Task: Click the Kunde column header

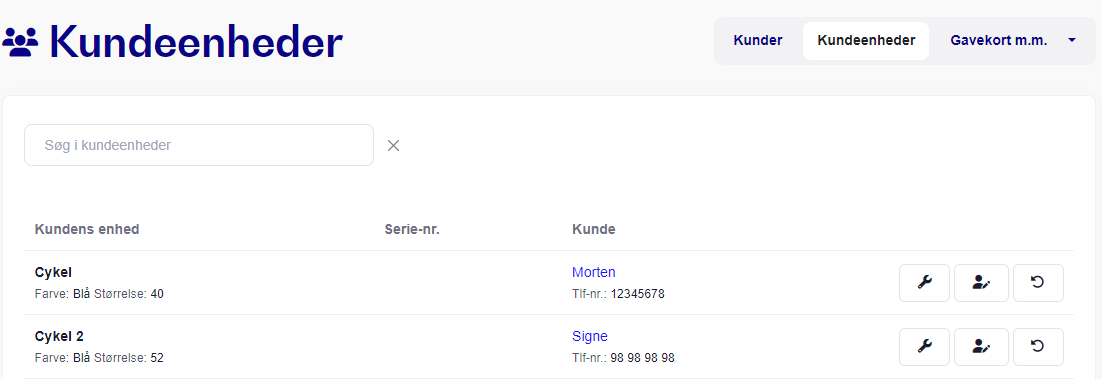Action: tap(594, 229)
